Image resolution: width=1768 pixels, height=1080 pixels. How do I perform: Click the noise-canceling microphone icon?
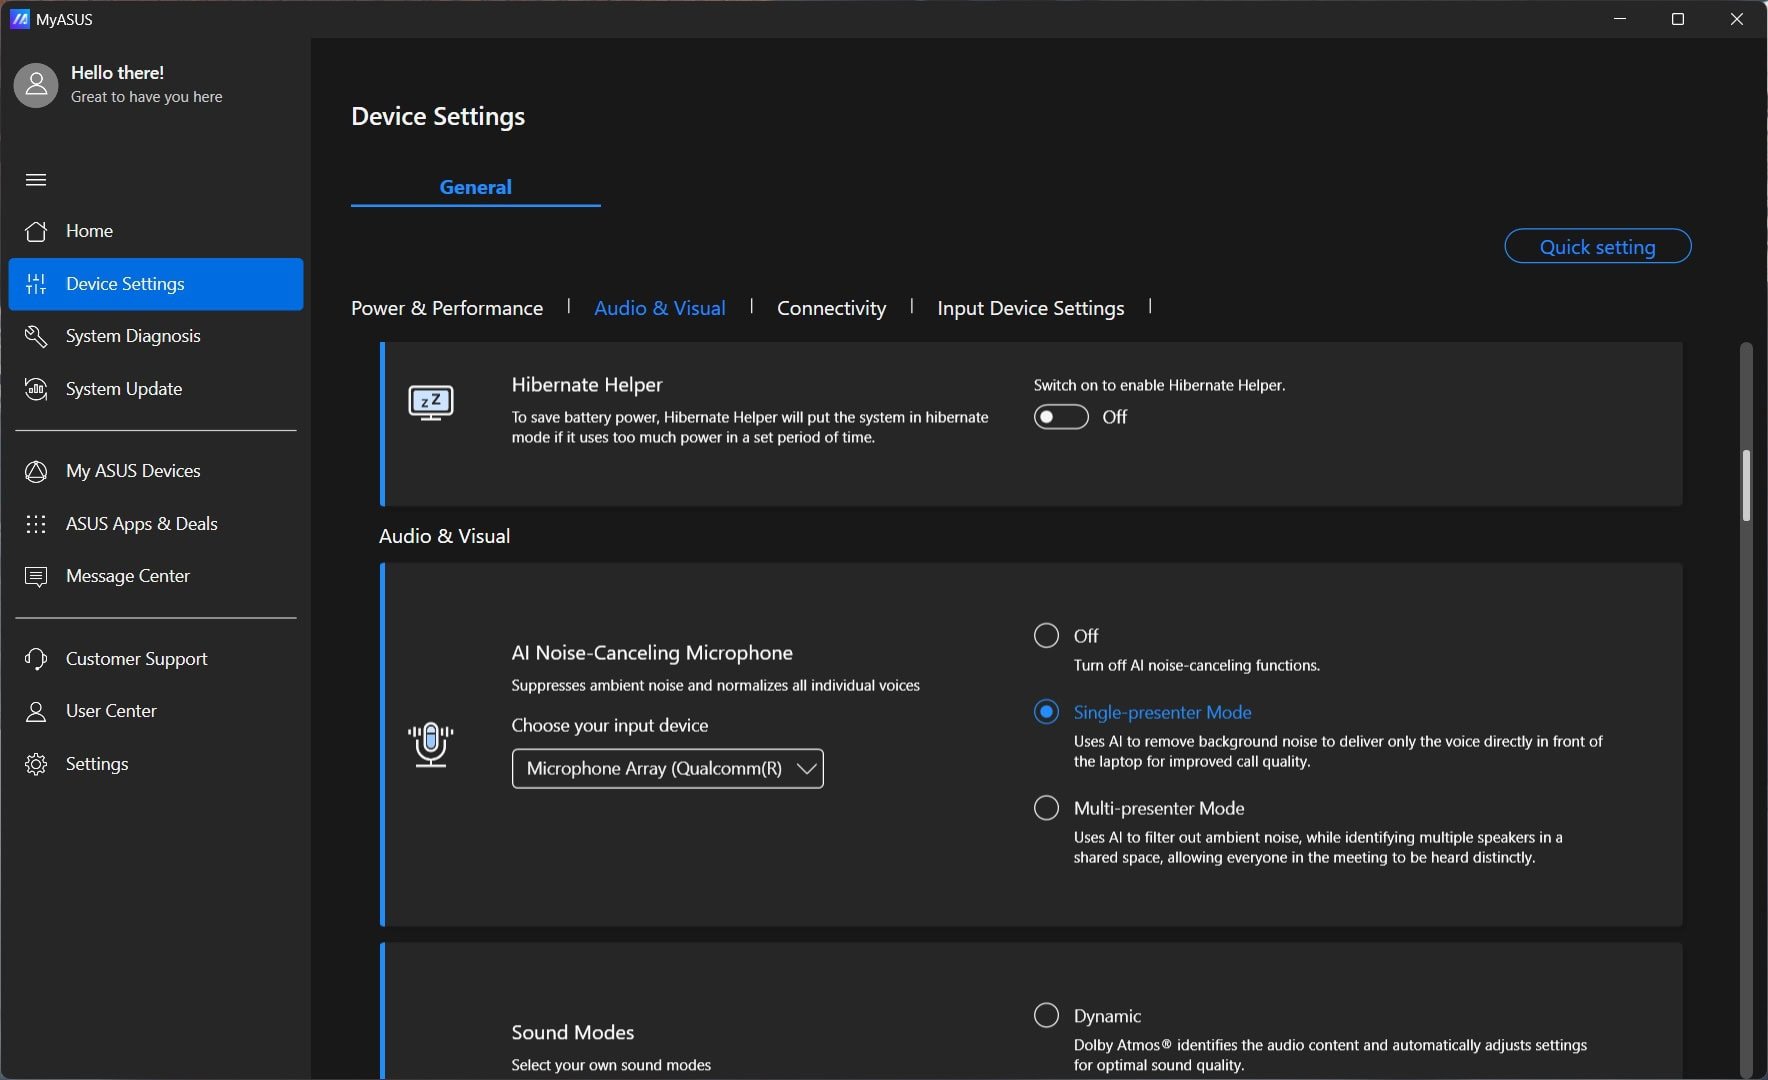coord(431,744)
